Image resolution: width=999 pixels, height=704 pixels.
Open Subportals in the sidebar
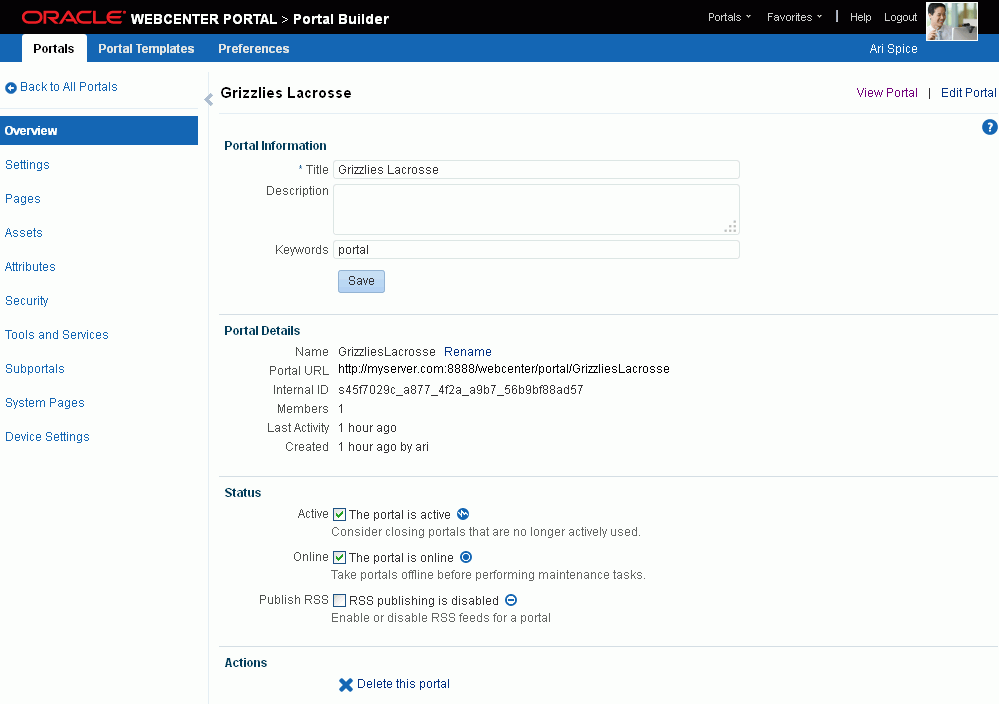pos(35,369)
